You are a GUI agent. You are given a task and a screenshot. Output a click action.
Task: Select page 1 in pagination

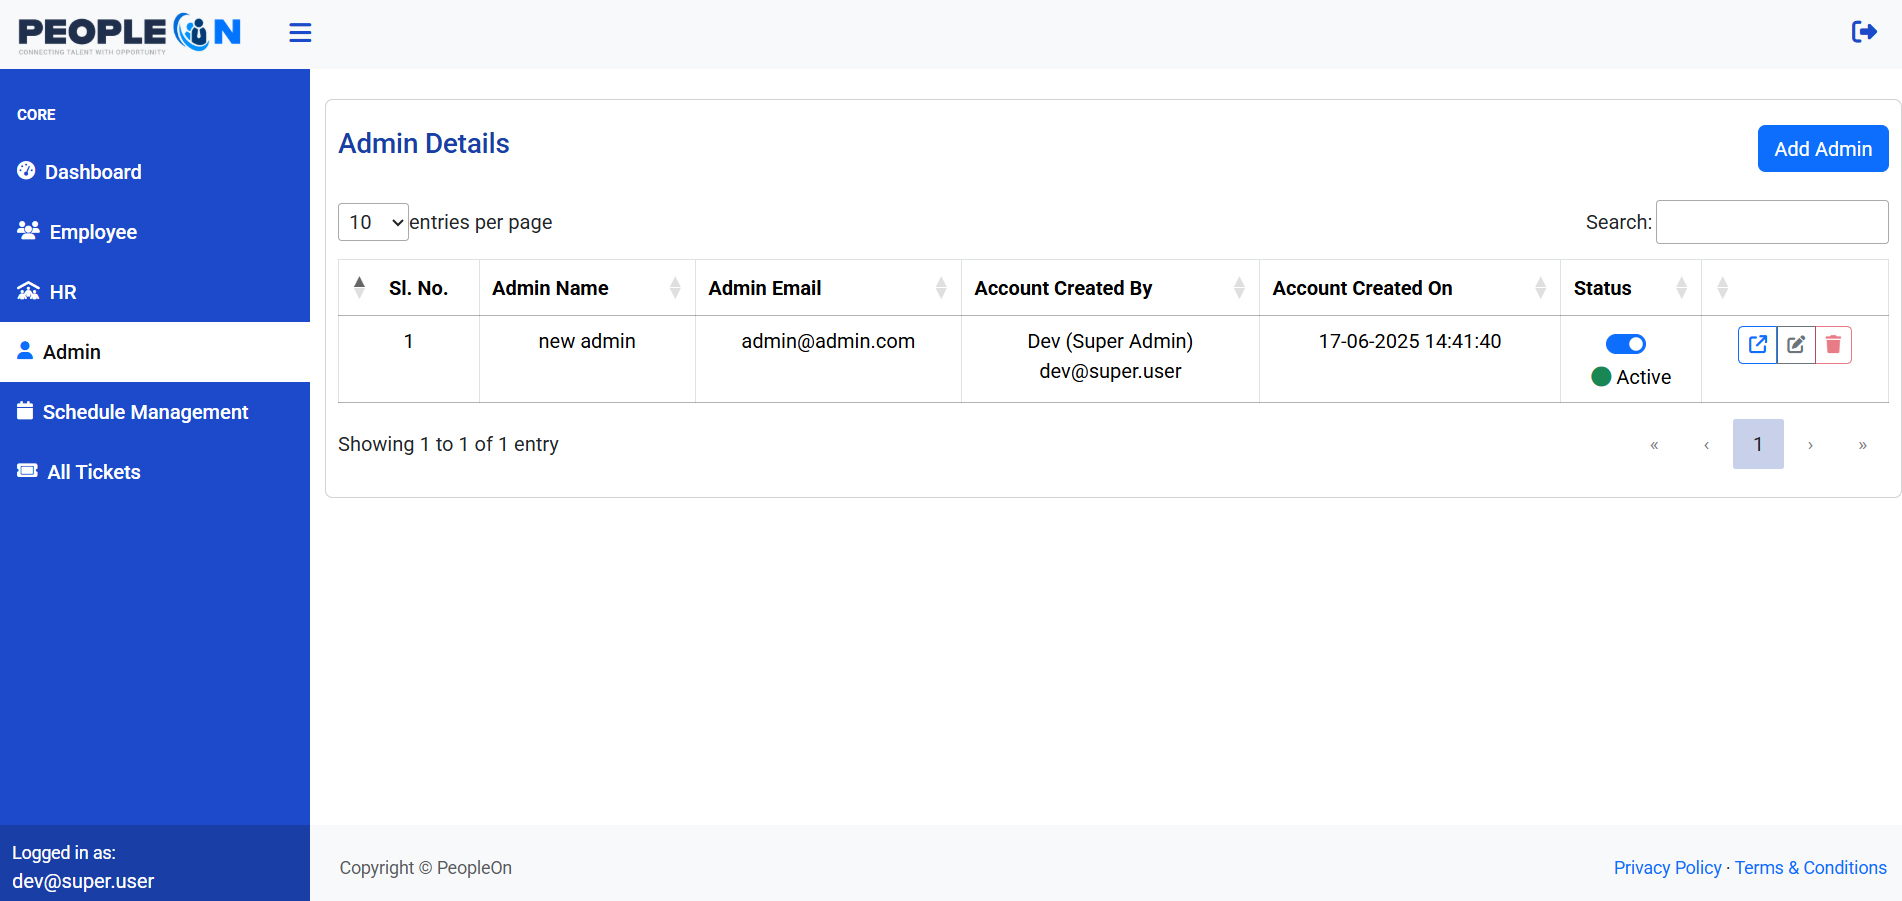pos(1757,444)
